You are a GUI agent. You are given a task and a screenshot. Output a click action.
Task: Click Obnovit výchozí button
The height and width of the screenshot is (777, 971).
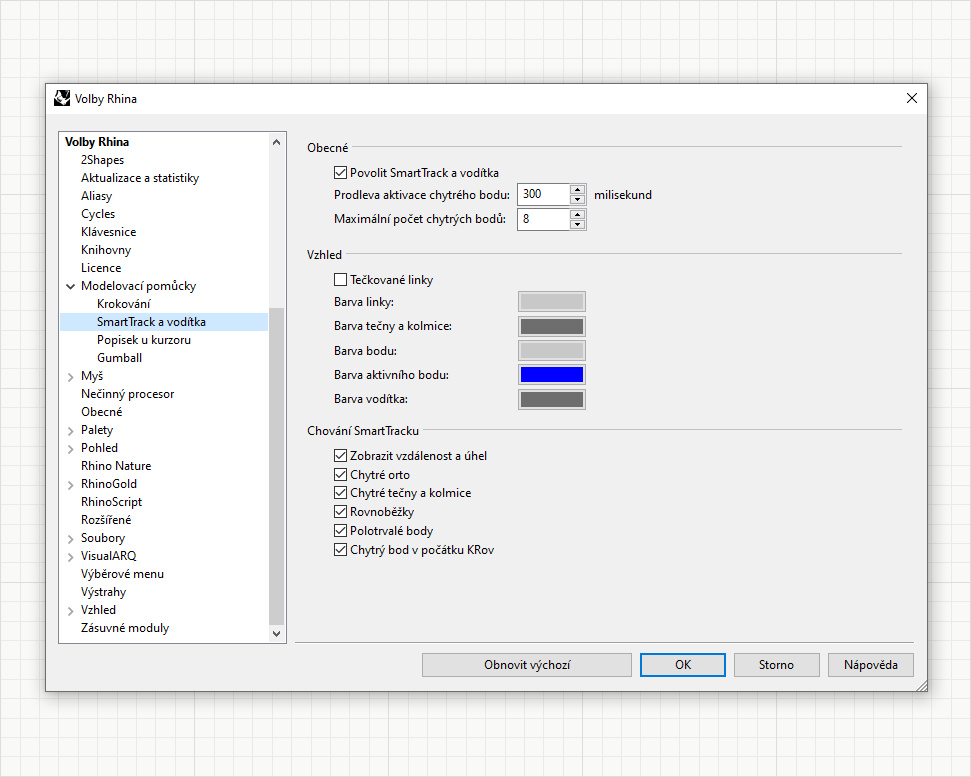pos(527,665)
